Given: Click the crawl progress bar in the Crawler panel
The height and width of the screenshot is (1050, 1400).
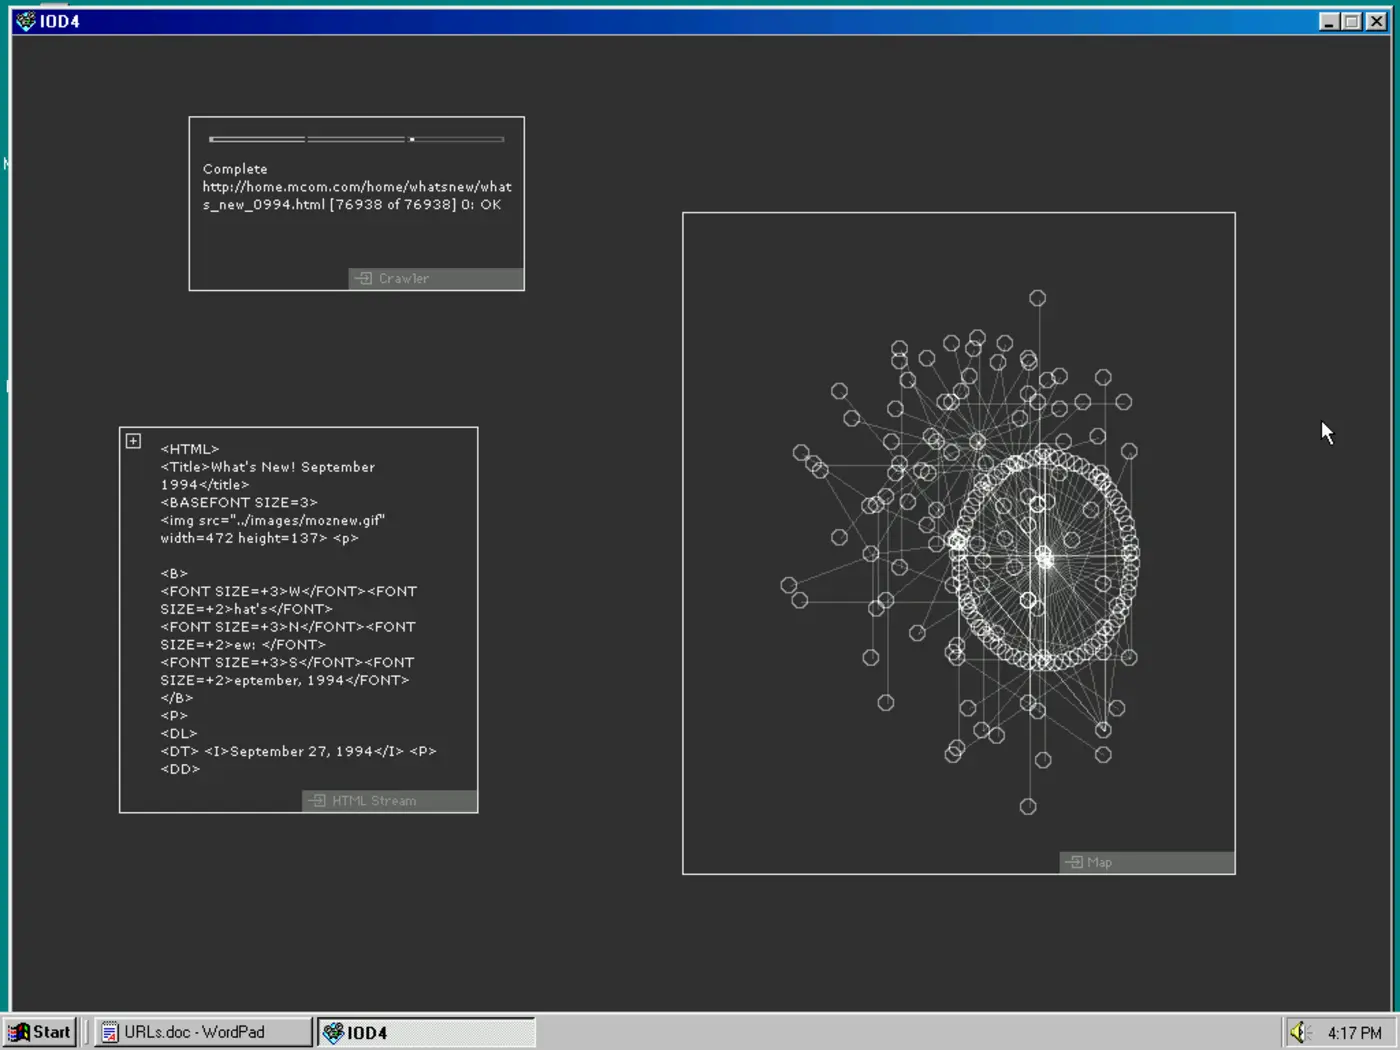Looking at the screenshot, I should tap(355, 139).
